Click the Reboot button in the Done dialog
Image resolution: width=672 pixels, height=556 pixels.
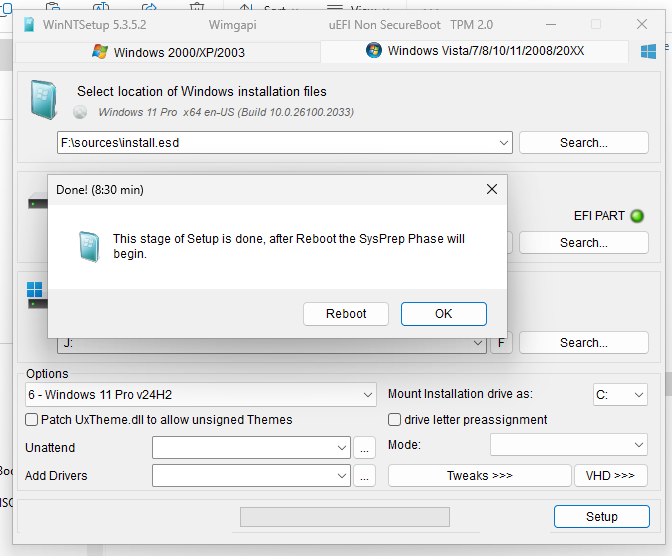tap(345, 314)
